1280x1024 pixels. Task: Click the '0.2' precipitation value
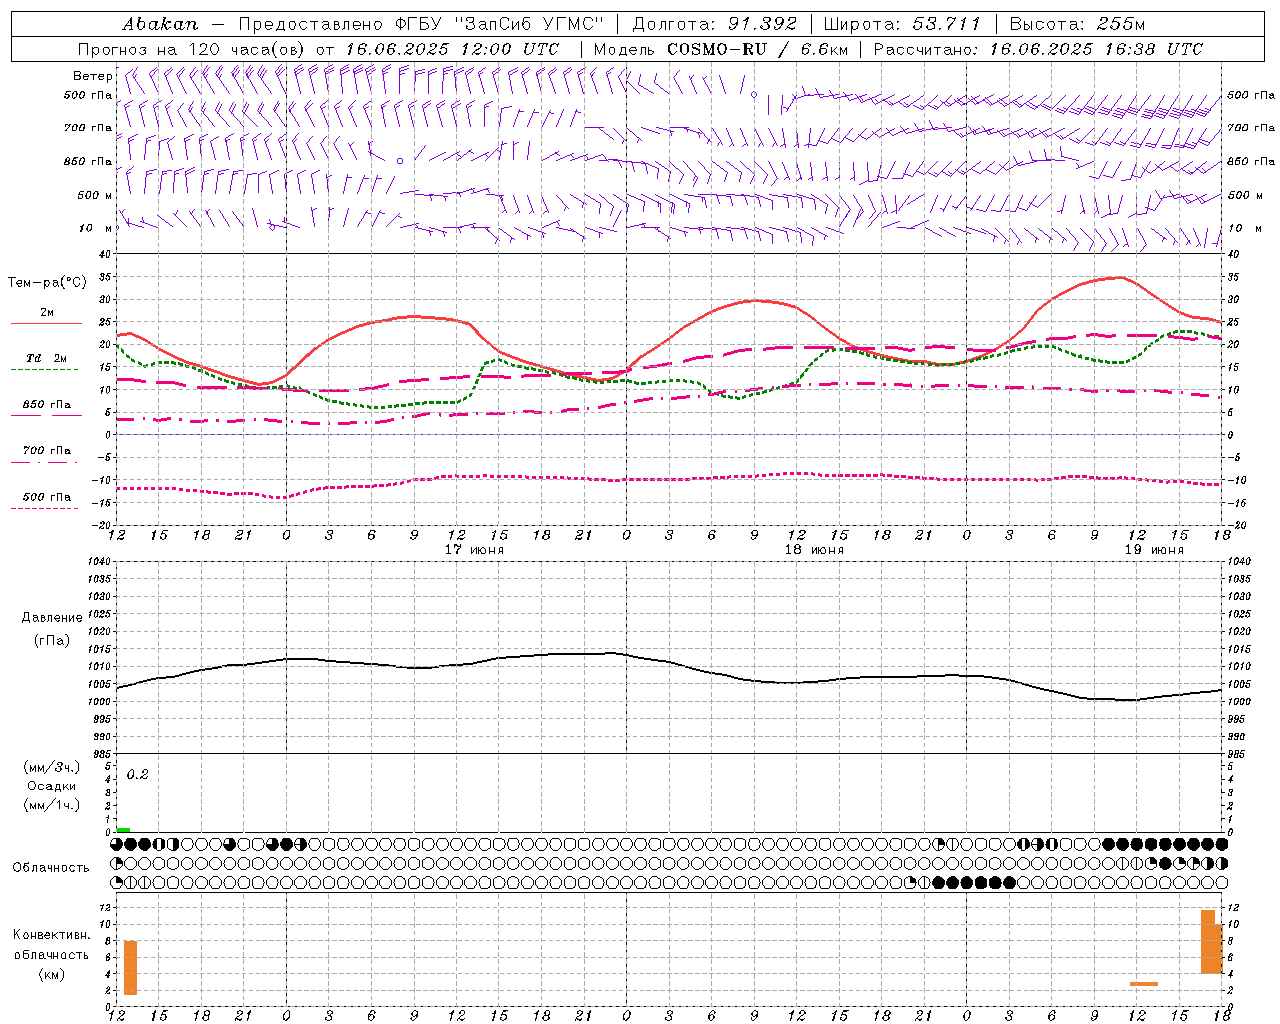(137, 775)
